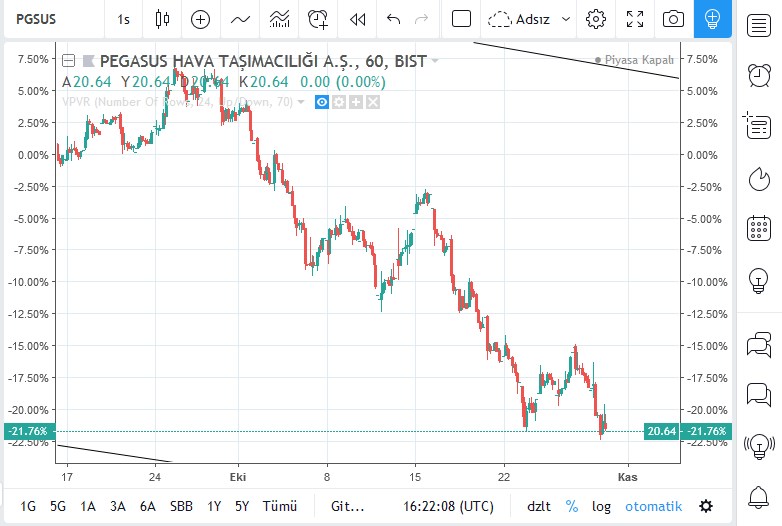Click the VPVR indicator plus icon

click(x=356, y=102)
